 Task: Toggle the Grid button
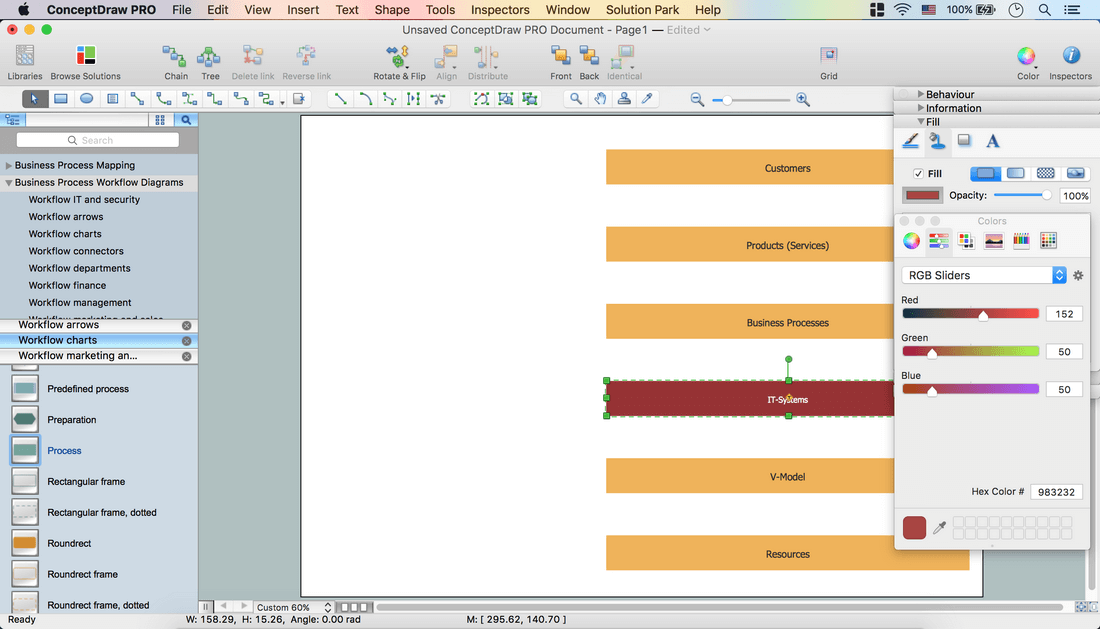tap(829, 62)
